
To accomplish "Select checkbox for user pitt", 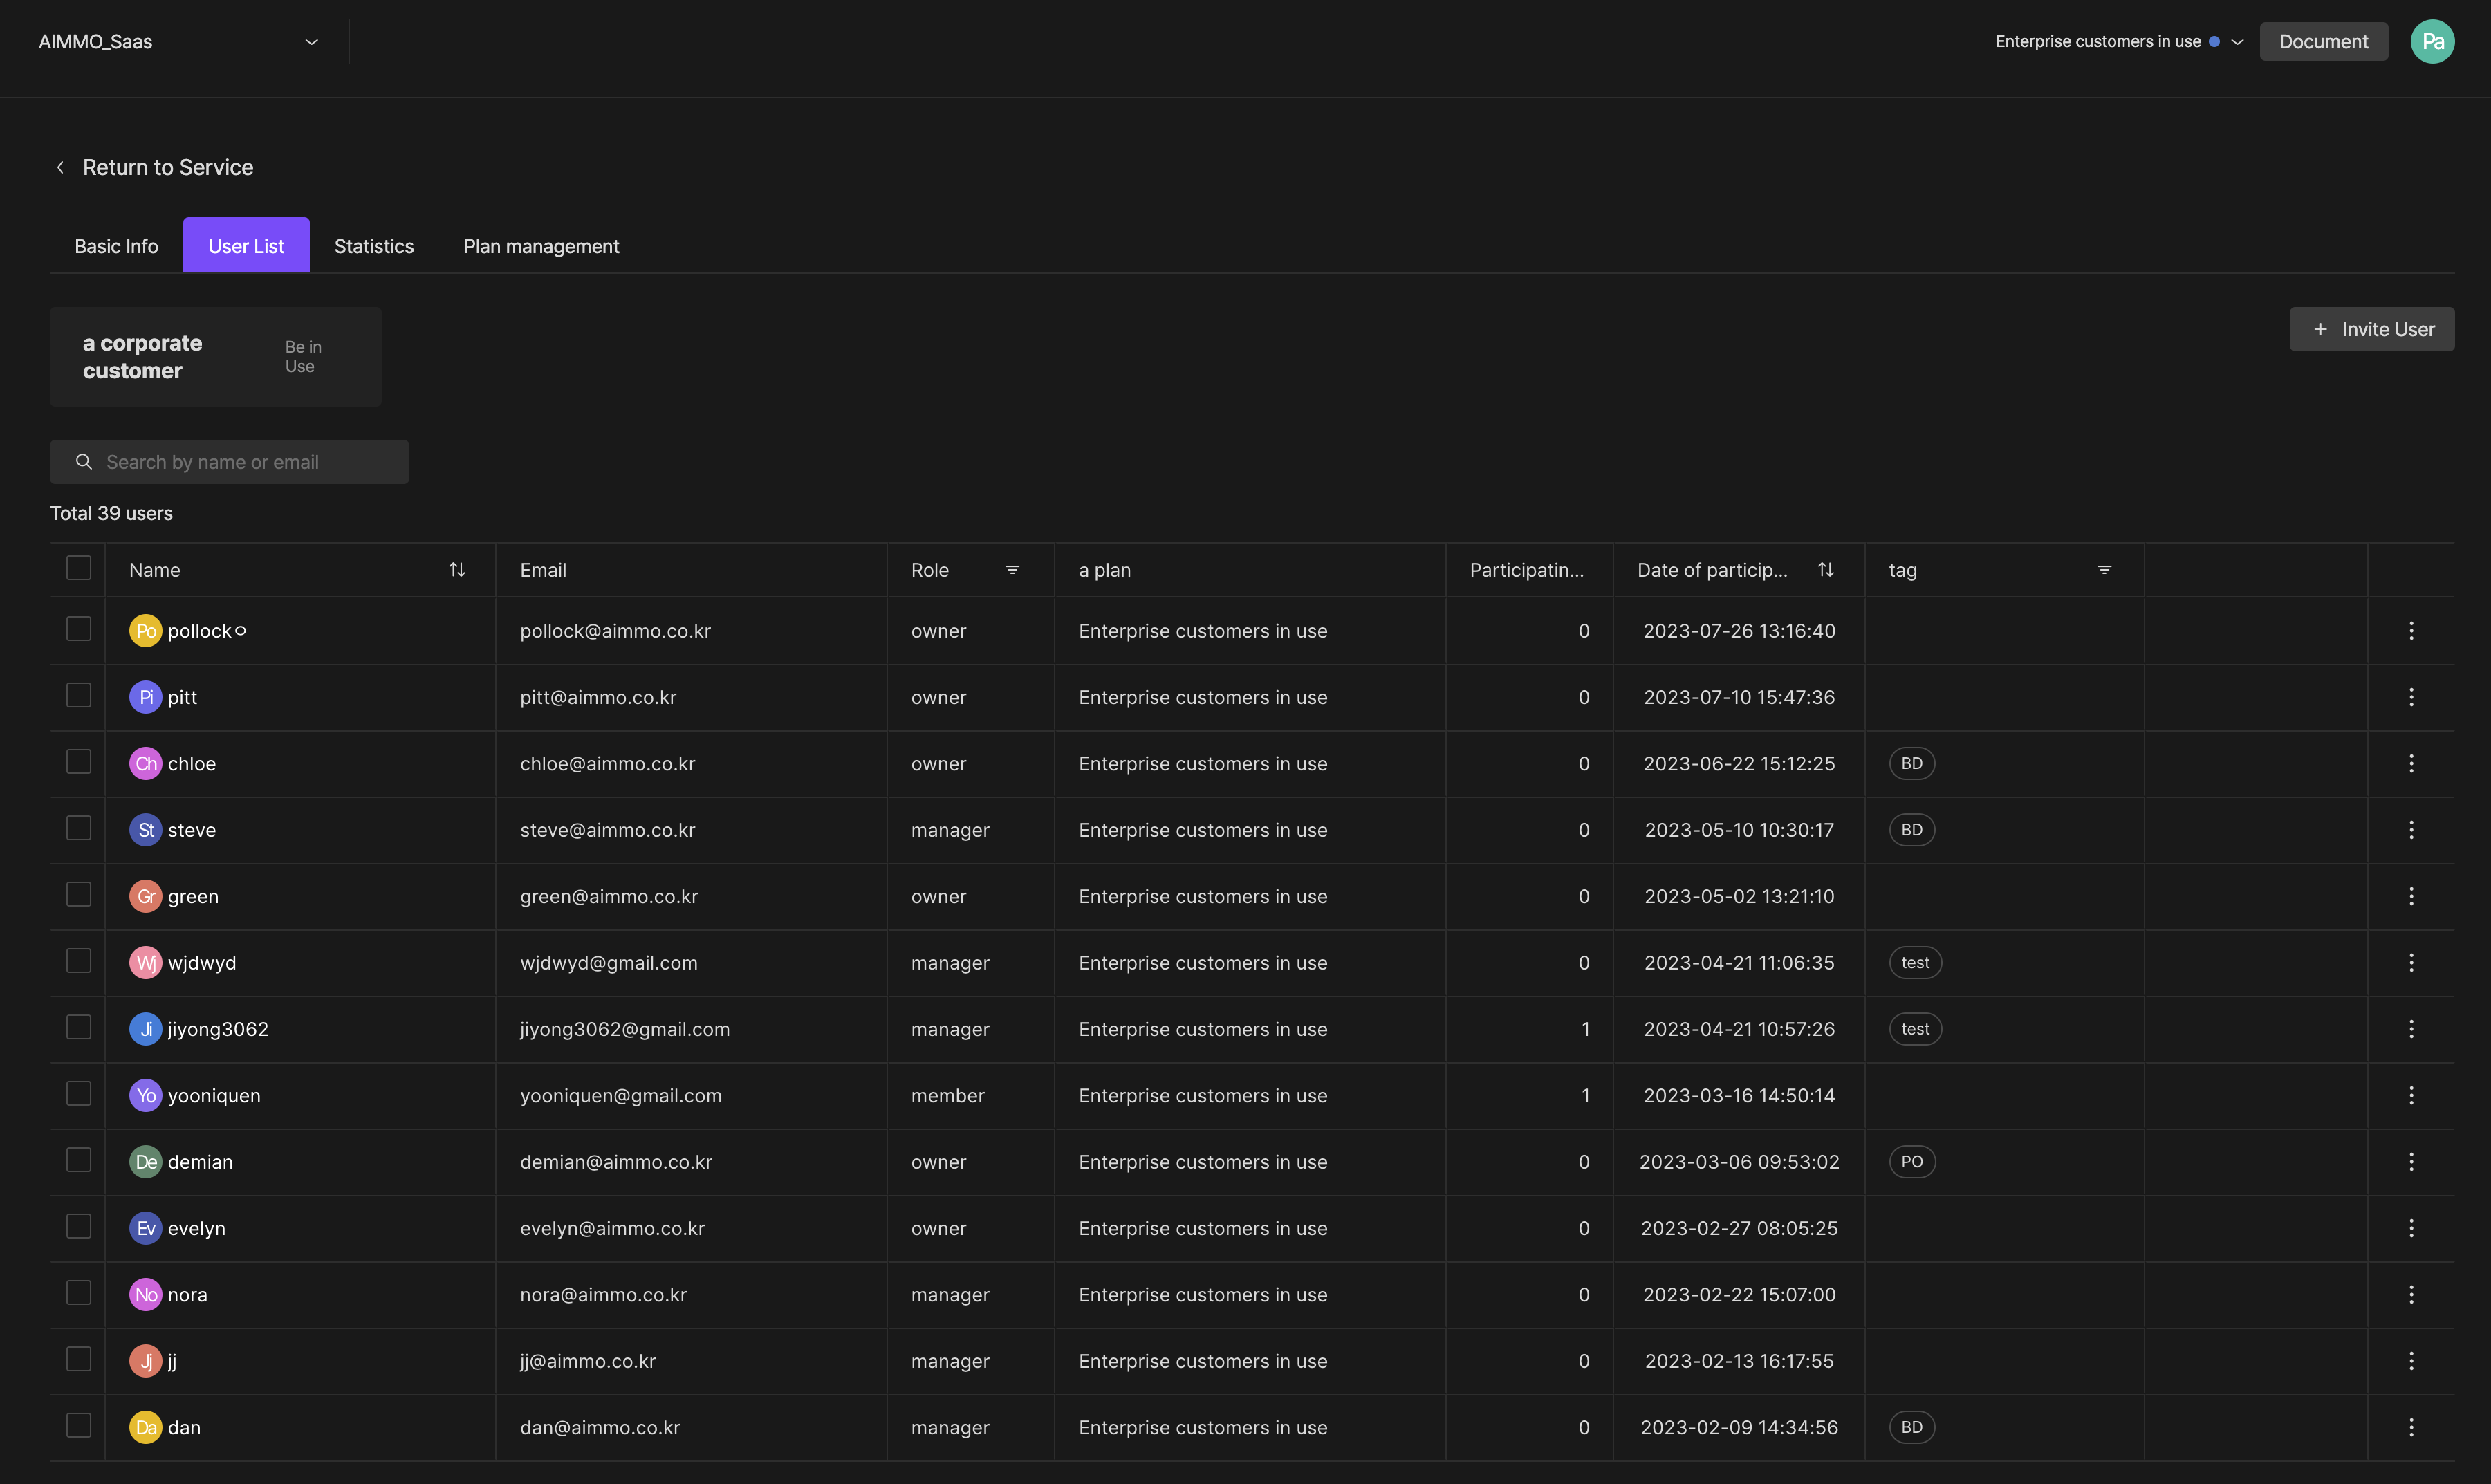I will tap(79, 696).
